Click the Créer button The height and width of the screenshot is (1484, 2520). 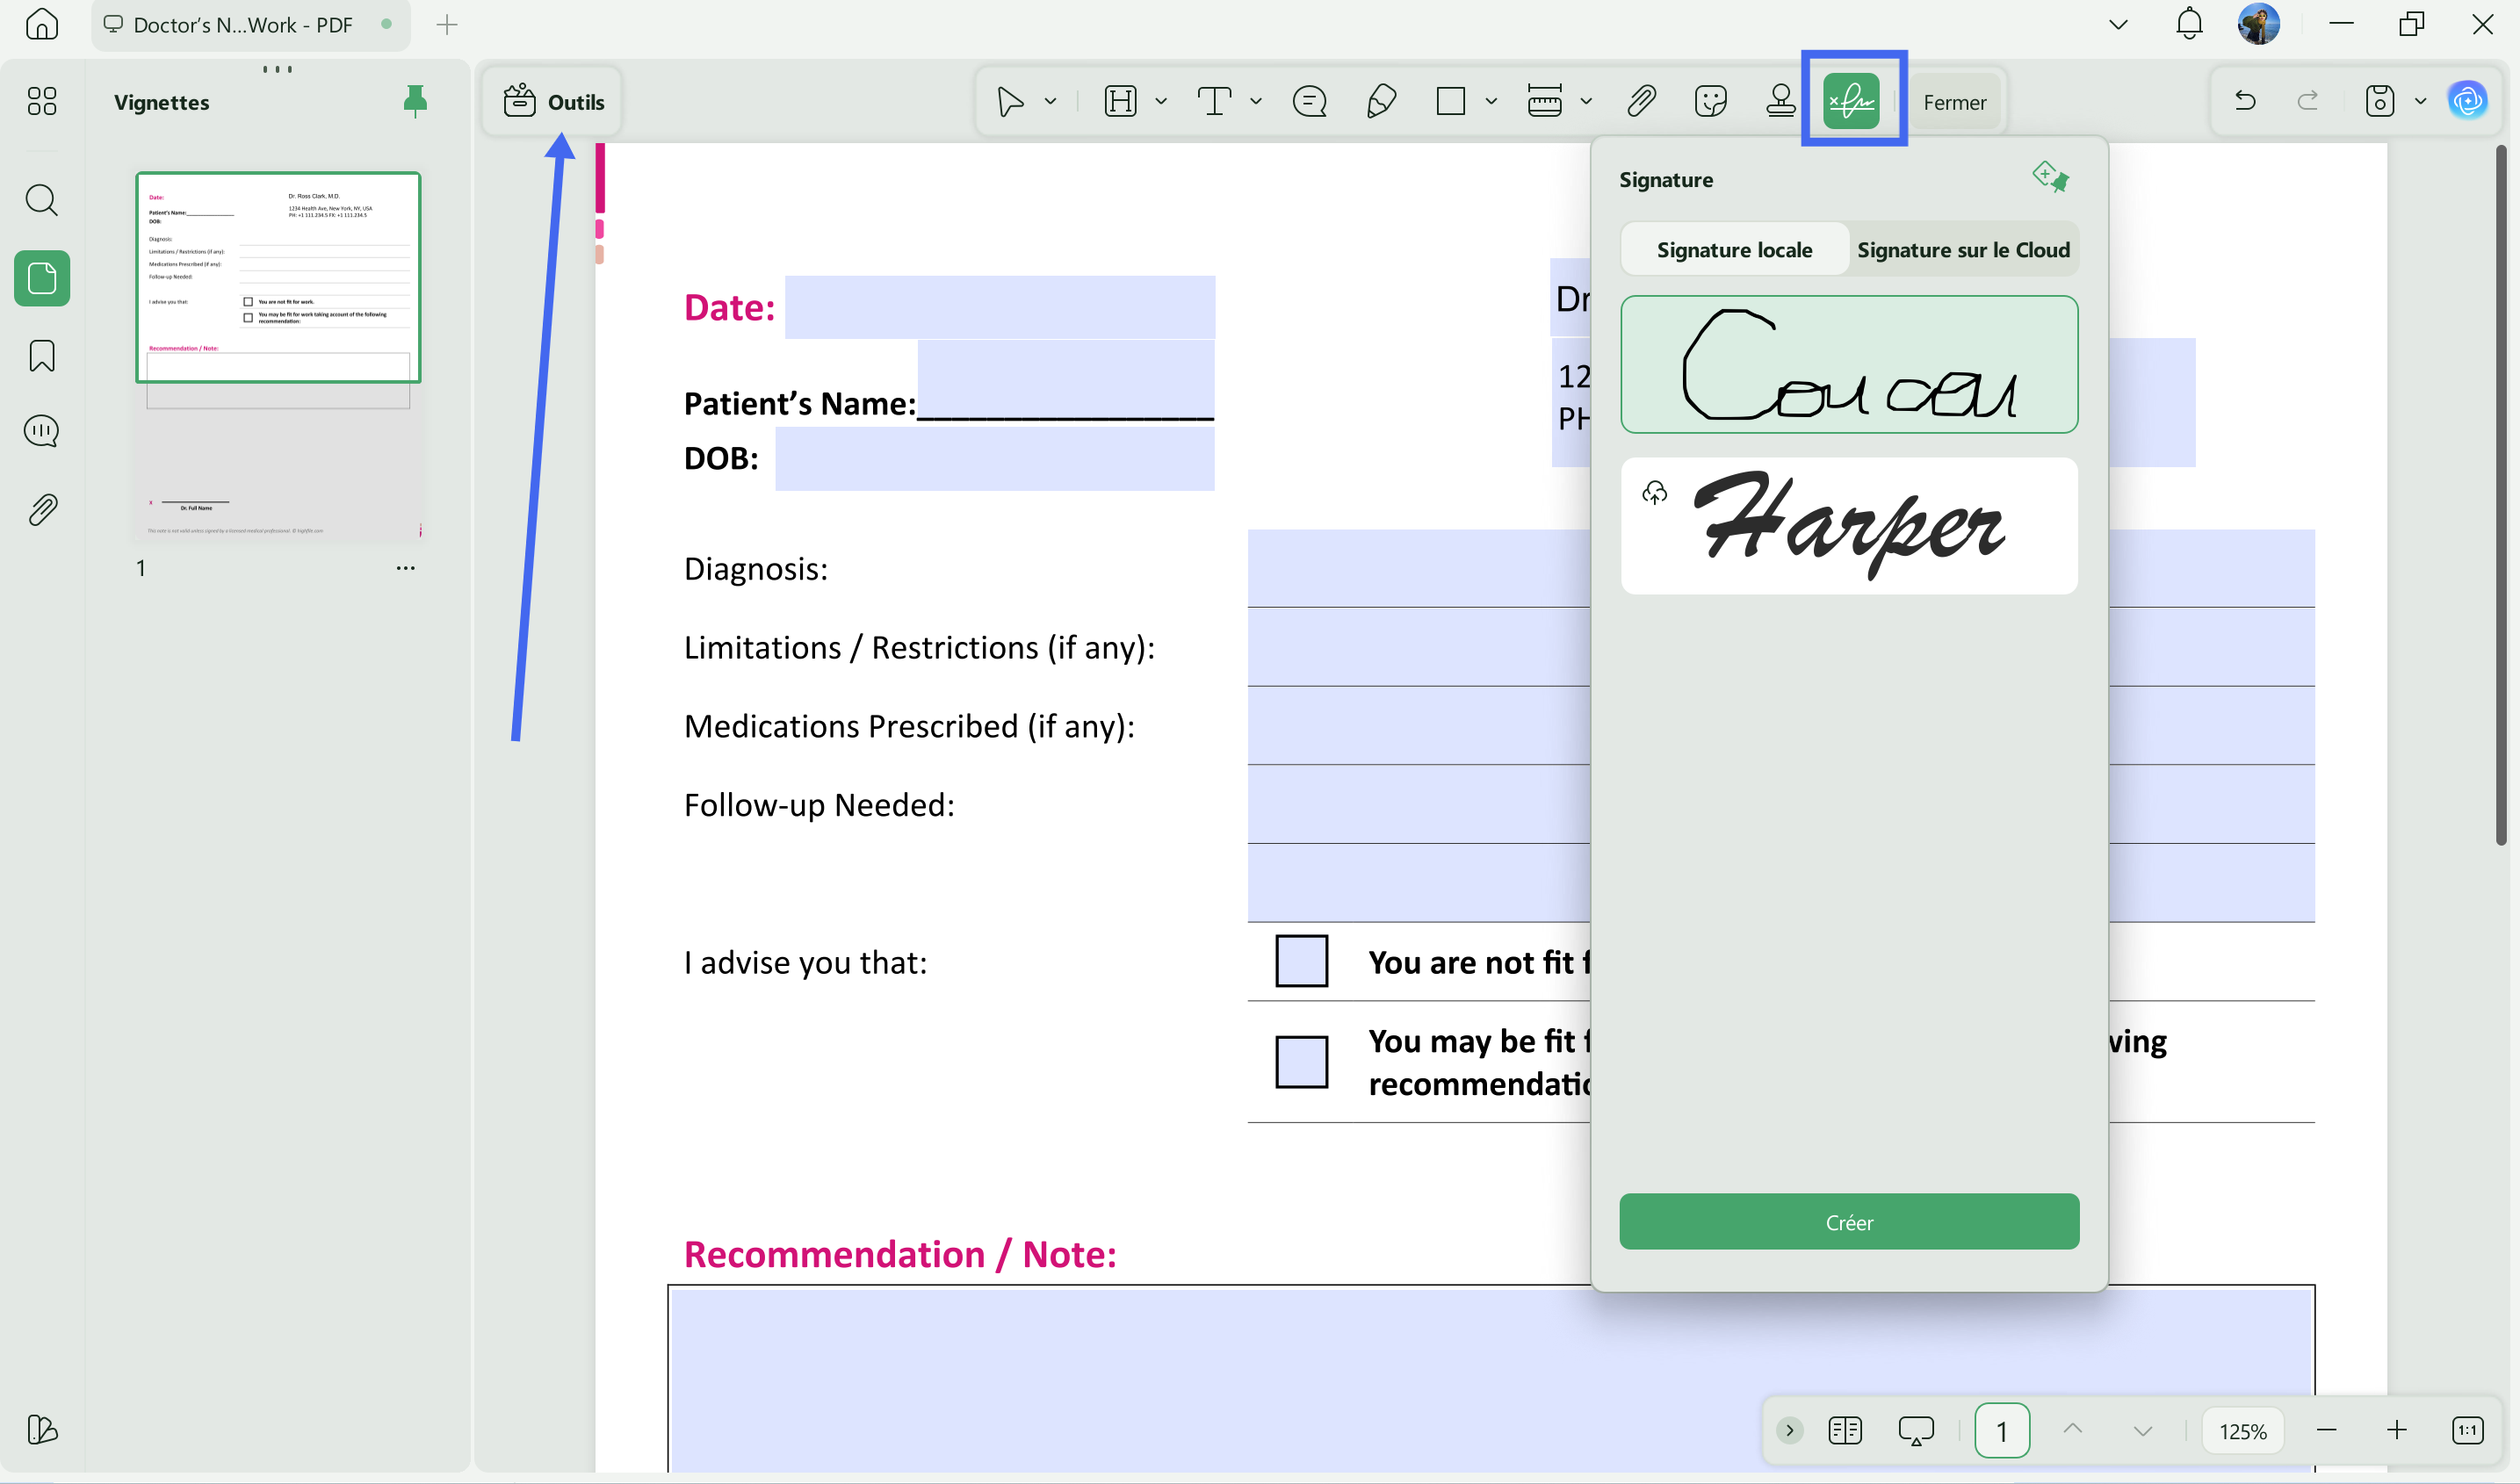[1849, 1221]
